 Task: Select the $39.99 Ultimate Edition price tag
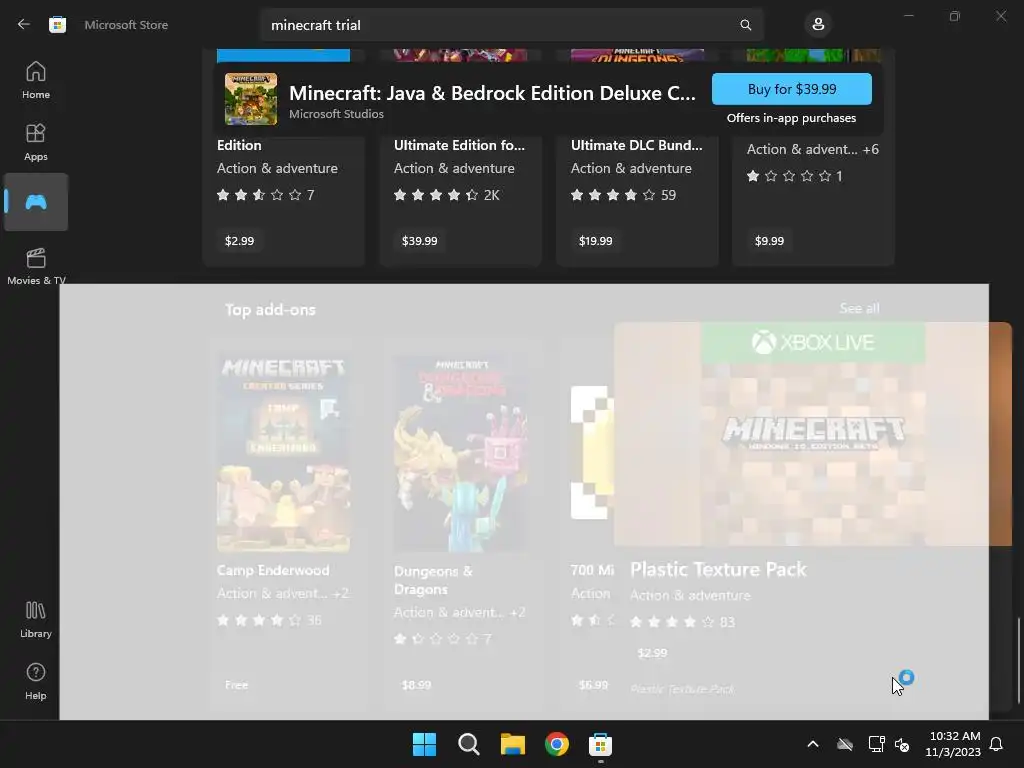[x=419, y=241]
